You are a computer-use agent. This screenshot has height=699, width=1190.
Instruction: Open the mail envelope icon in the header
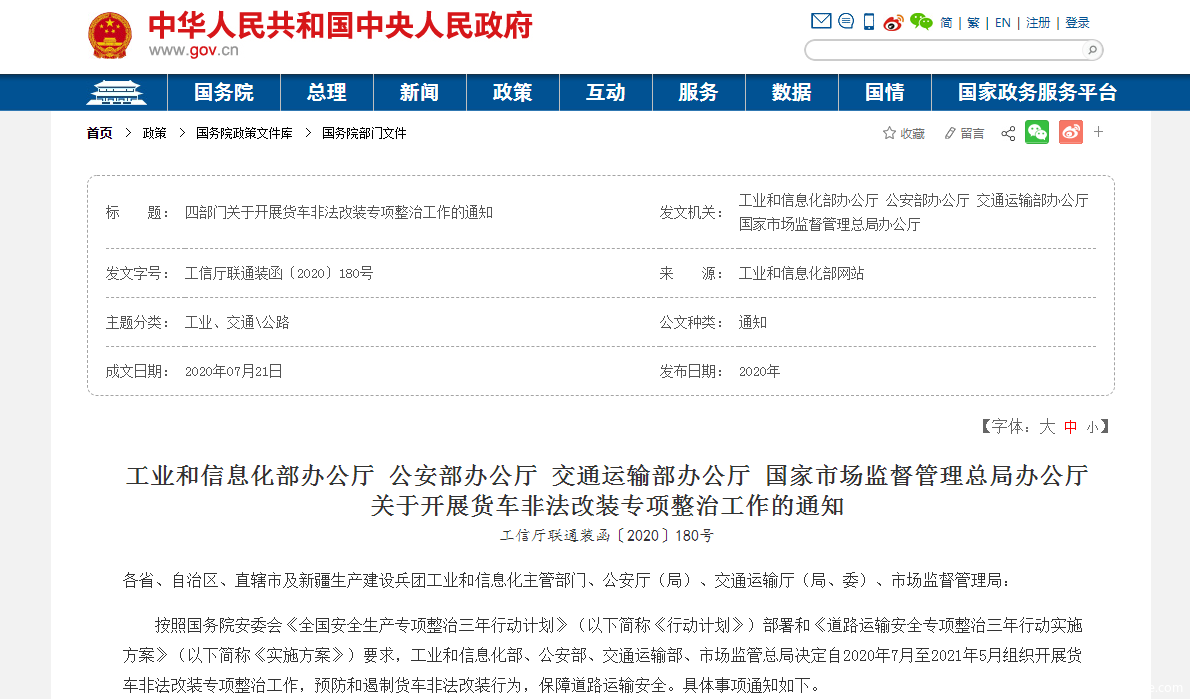(820, 21)
